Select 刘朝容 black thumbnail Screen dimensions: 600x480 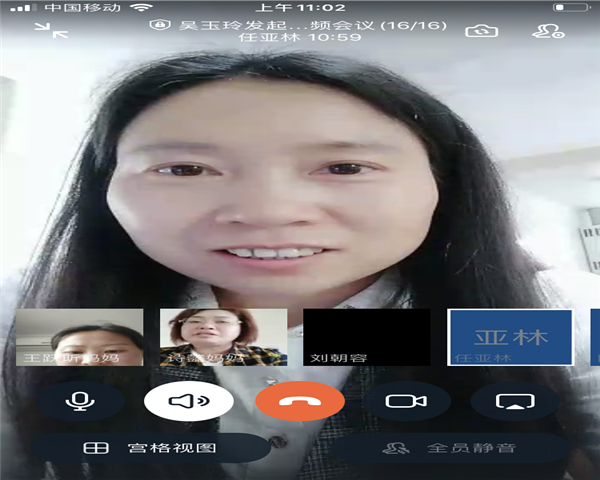[367, 337]
